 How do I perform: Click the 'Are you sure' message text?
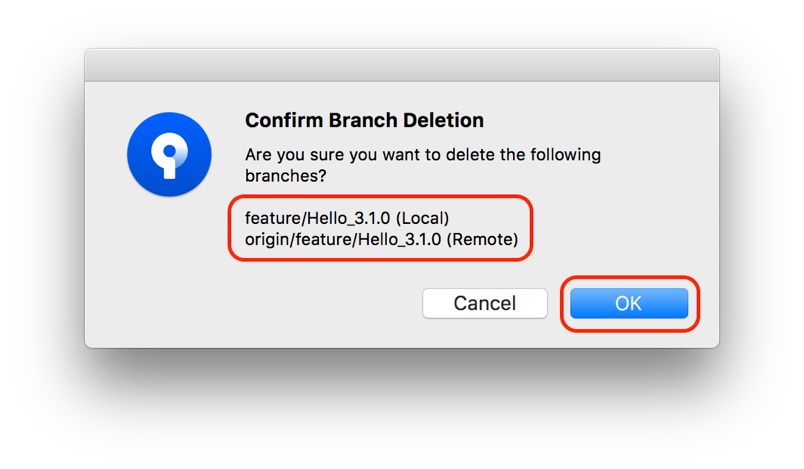coord(423,165)
